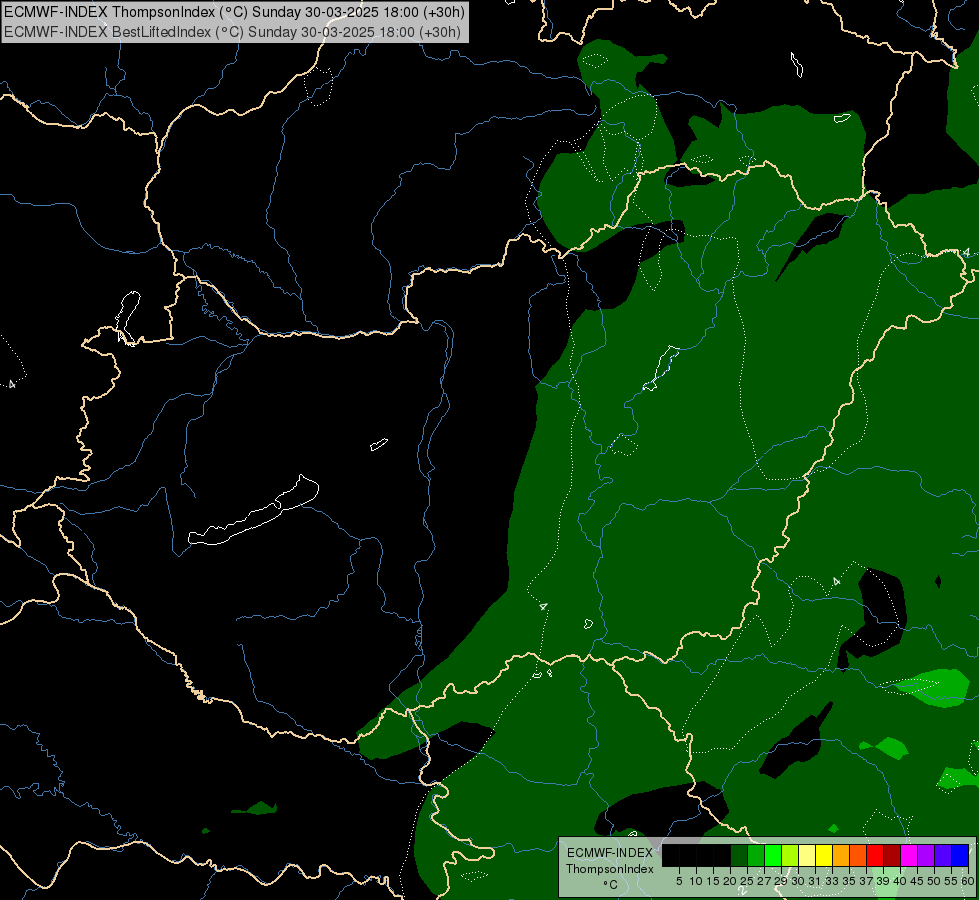Viewport: 979px width, 900px height.
Task: Select the BestLiftedIndex title line
Action: tap(232, 31)
